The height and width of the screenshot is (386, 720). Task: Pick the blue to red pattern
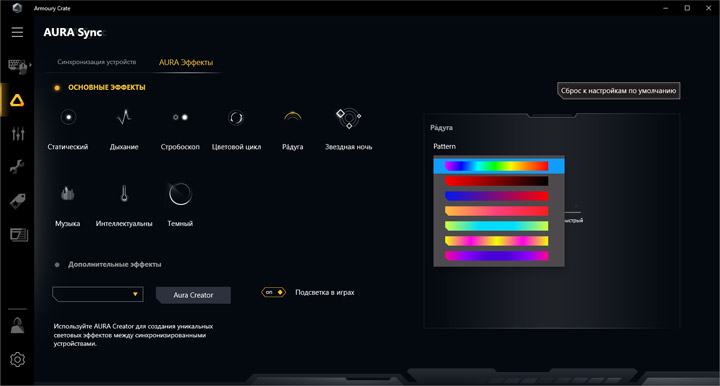coord(496,196)
